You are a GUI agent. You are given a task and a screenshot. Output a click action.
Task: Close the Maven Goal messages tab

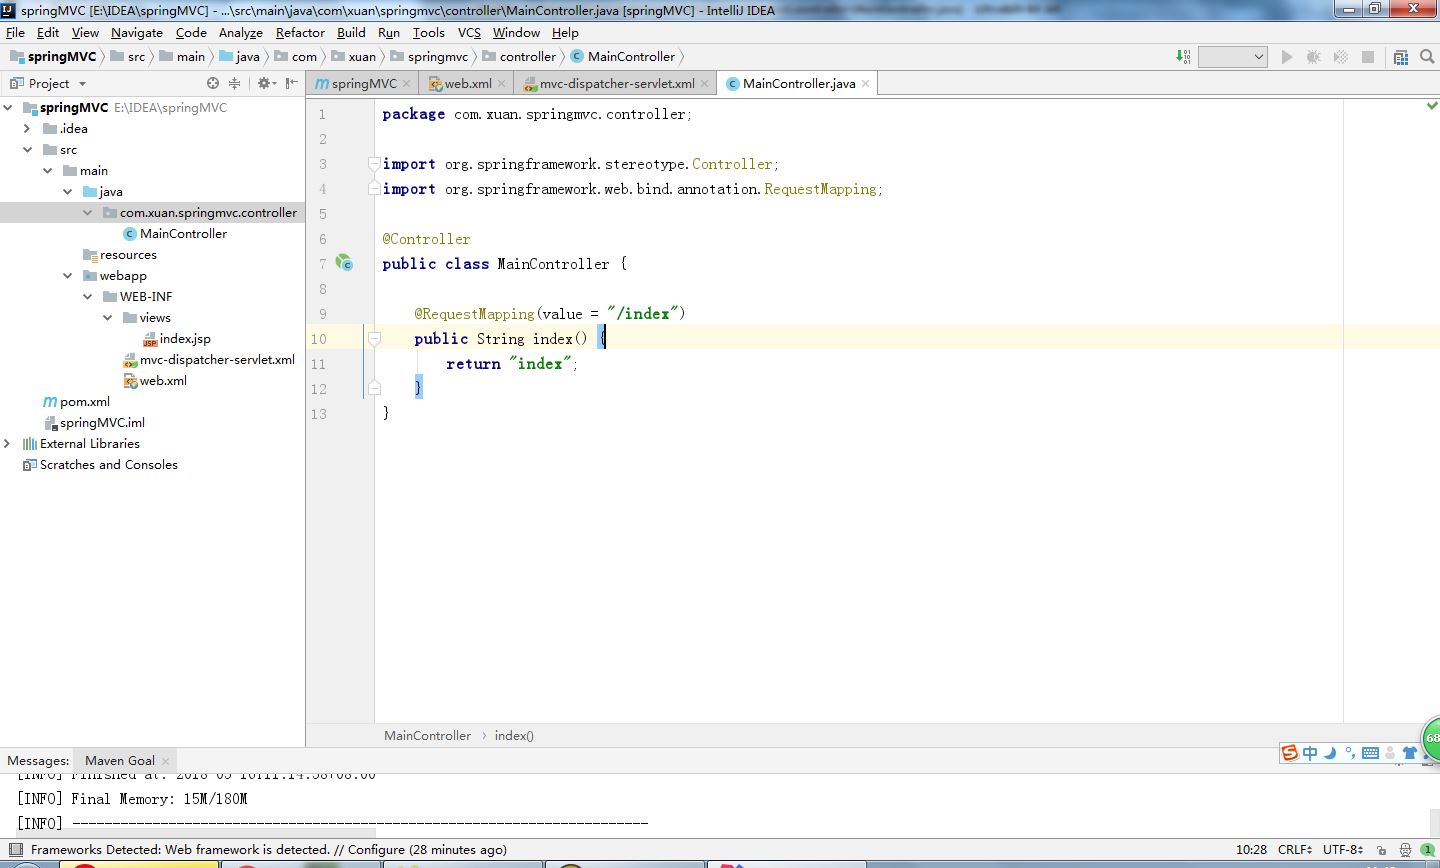click(166, 761)
